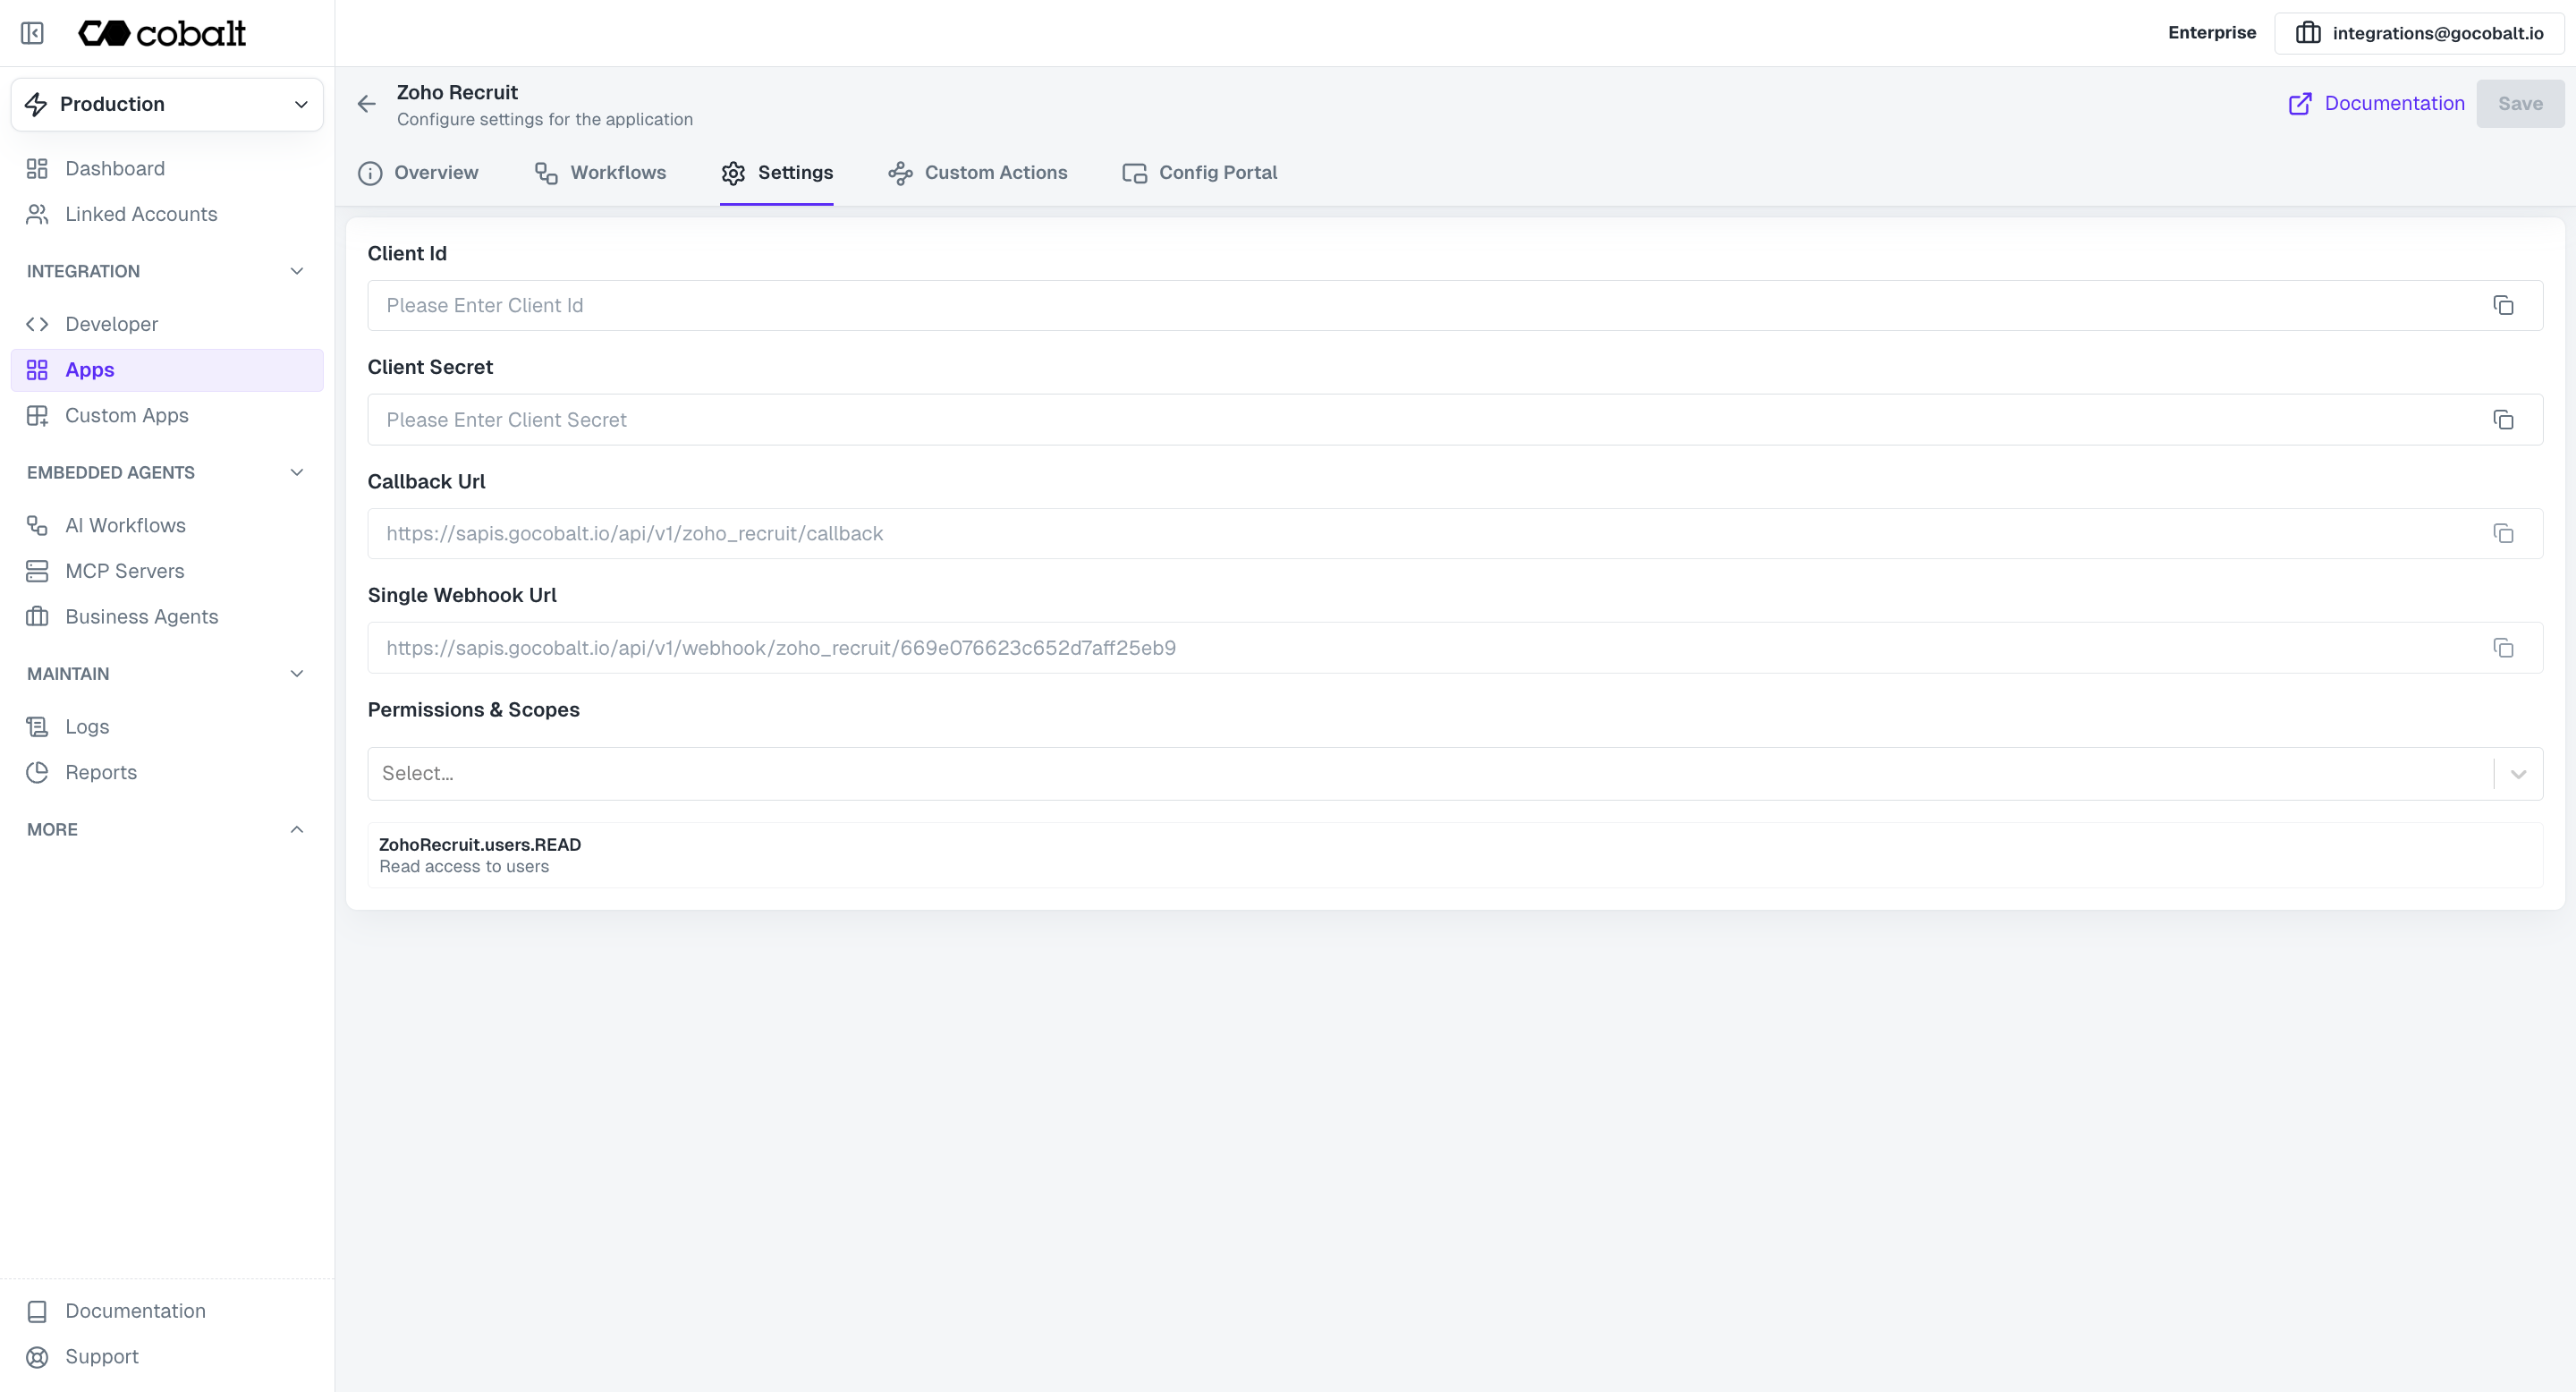Select Linked Accounts in the sidebar
This screenshot has height=1392, width=2576.
pos(141,214)
